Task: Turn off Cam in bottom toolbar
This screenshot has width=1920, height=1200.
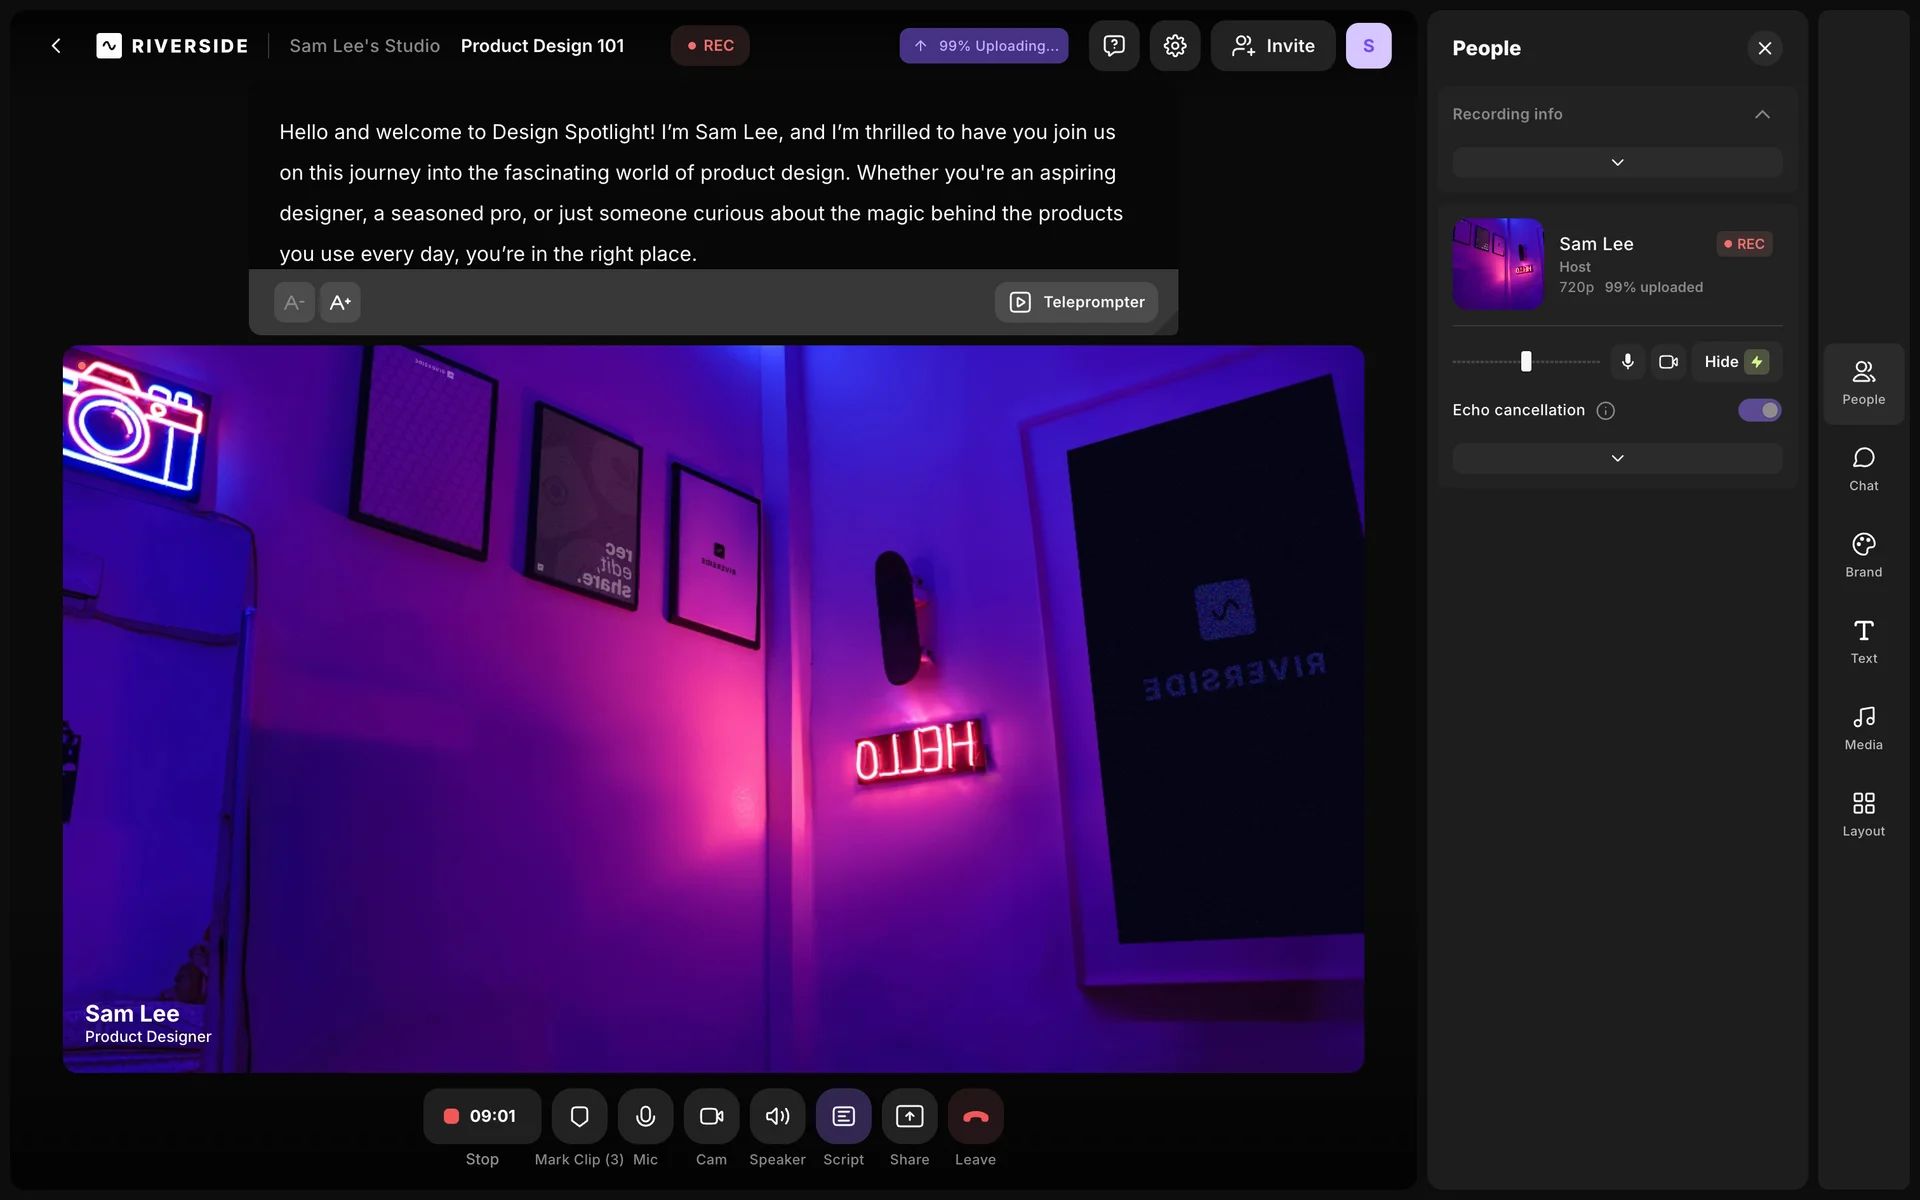Action: click(x=711, y=1116)
